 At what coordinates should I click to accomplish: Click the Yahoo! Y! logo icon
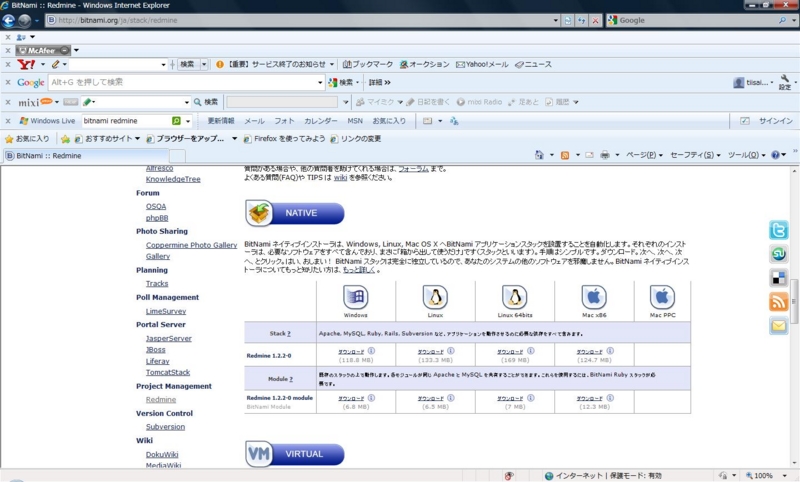click(26, 64)
